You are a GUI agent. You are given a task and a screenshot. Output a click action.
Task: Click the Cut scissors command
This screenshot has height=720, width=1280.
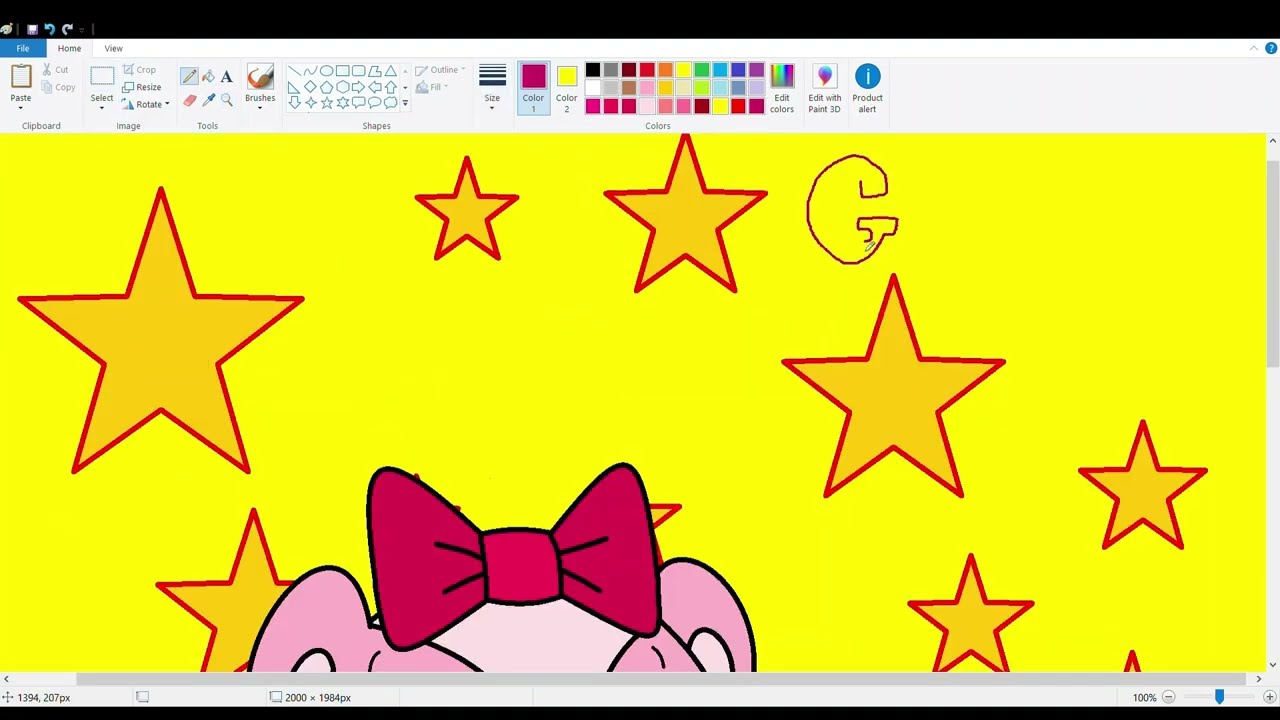pos(55,70)
